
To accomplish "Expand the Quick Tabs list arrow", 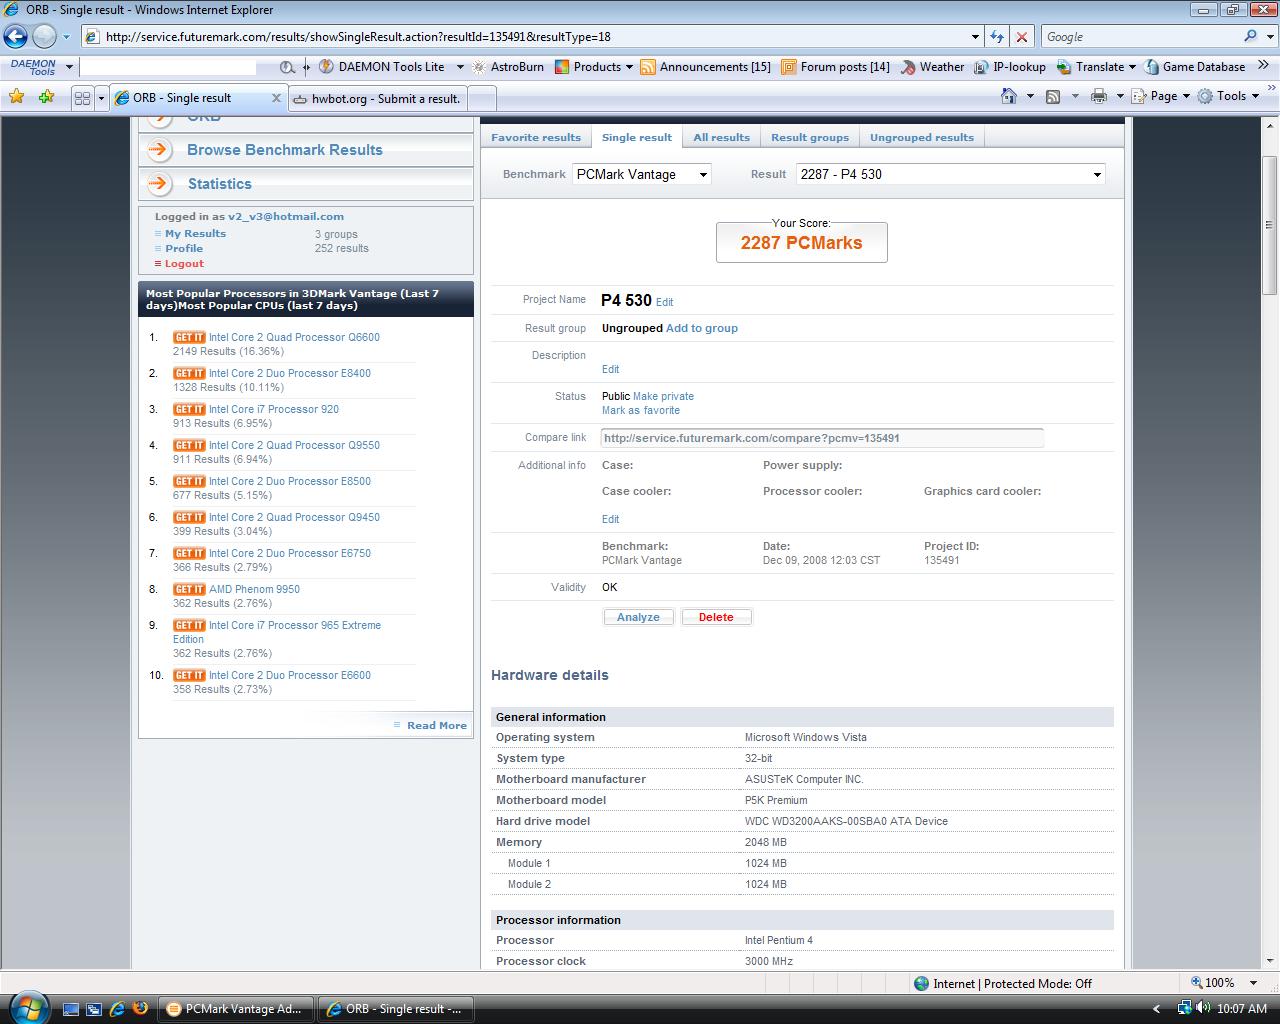I will click(101, 98).
